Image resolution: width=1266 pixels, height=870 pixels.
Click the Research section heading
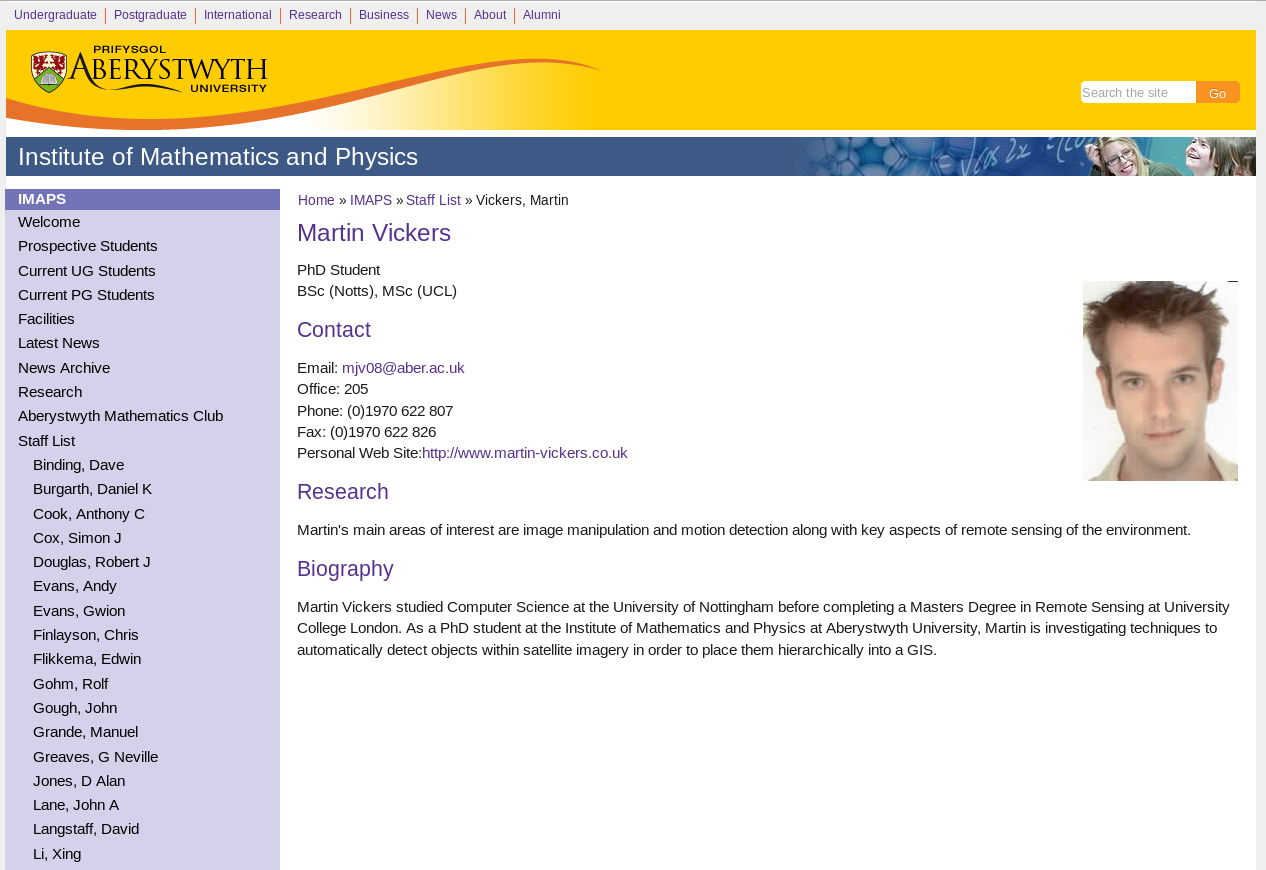[343, 492]
